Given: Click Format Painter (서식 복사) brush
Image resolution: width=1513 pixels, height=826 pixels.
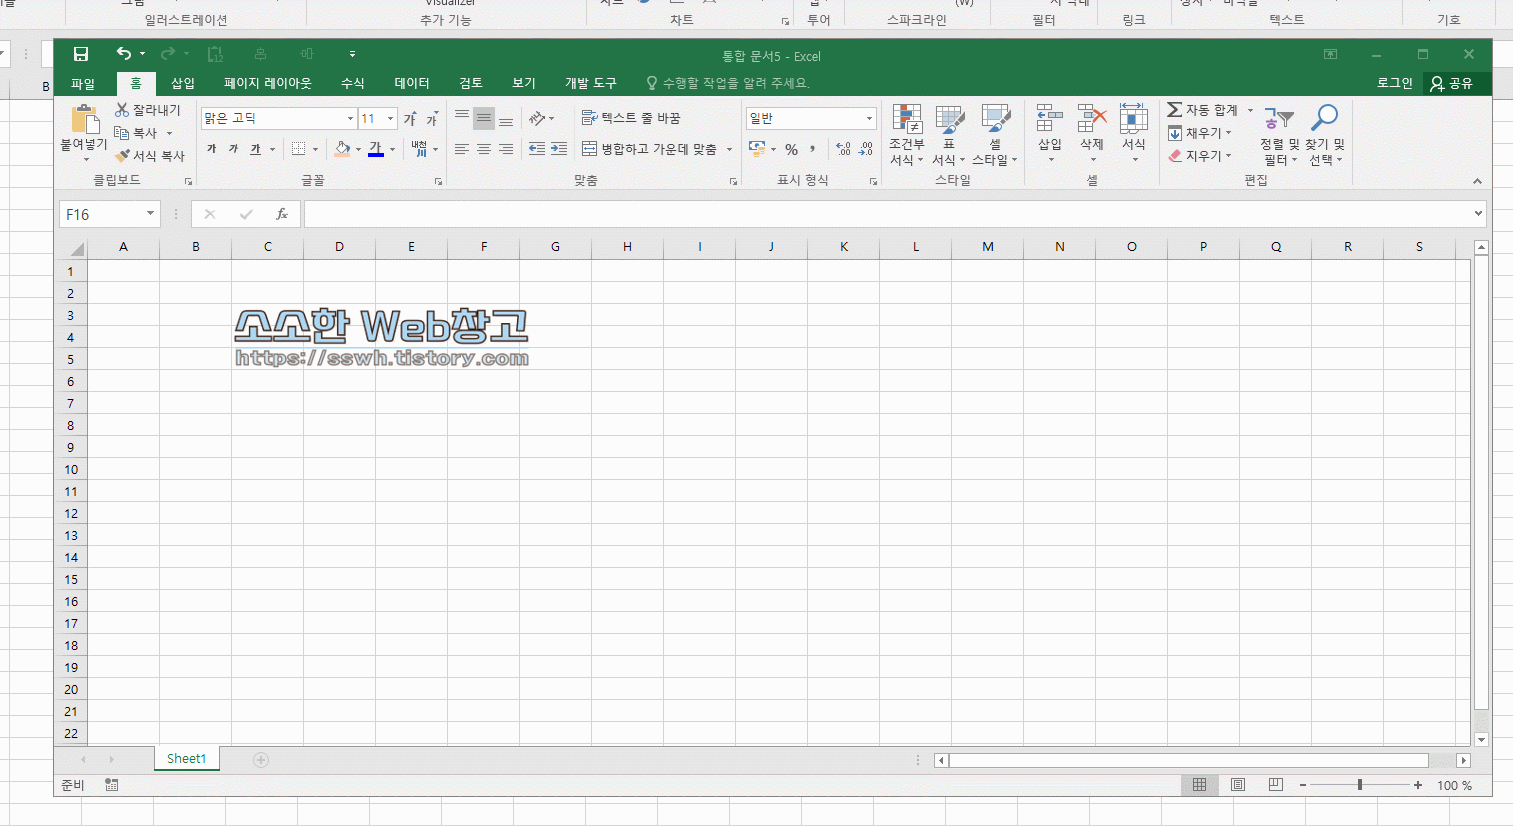Looking at the screenshot, I should point(122,156).
